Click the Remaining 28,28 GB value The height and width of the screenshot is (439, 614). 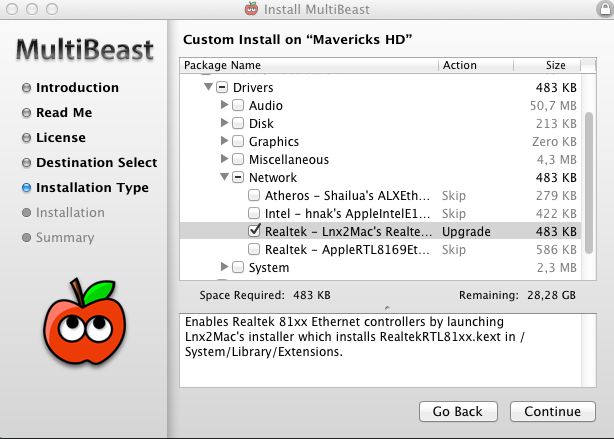pos(551,295)
